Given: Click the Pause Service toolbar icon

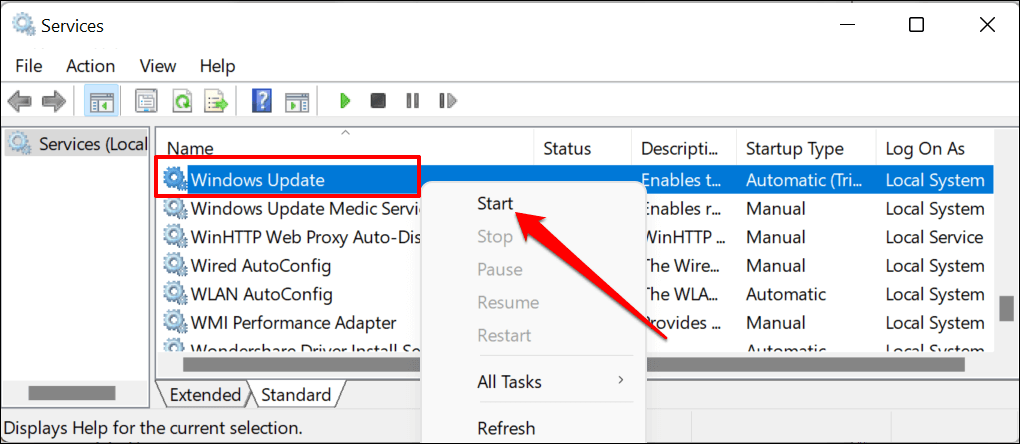Looking at the screenshot, I should (412, 101).
